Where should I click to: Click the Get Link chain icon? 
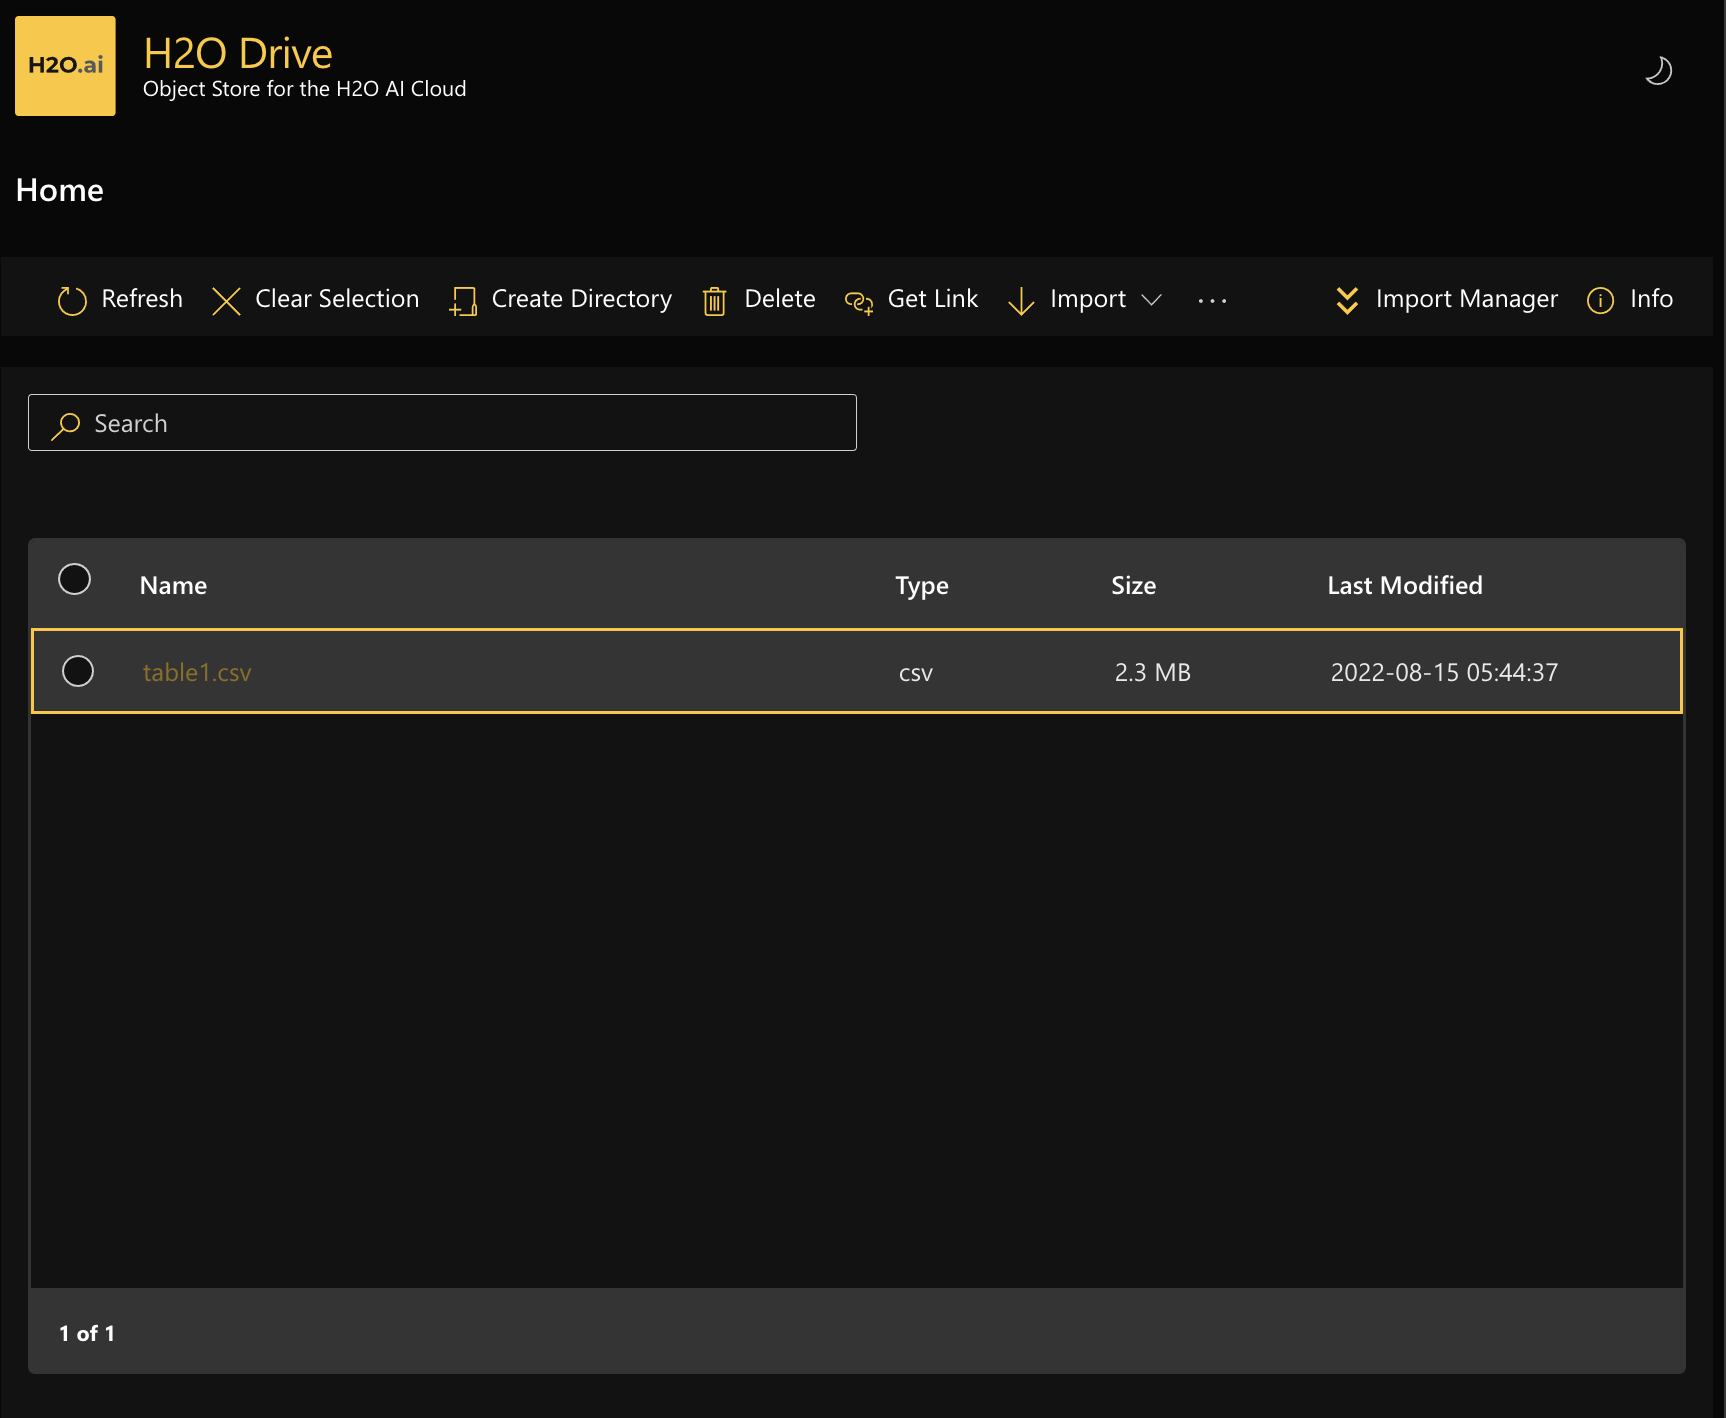(859, 300)
